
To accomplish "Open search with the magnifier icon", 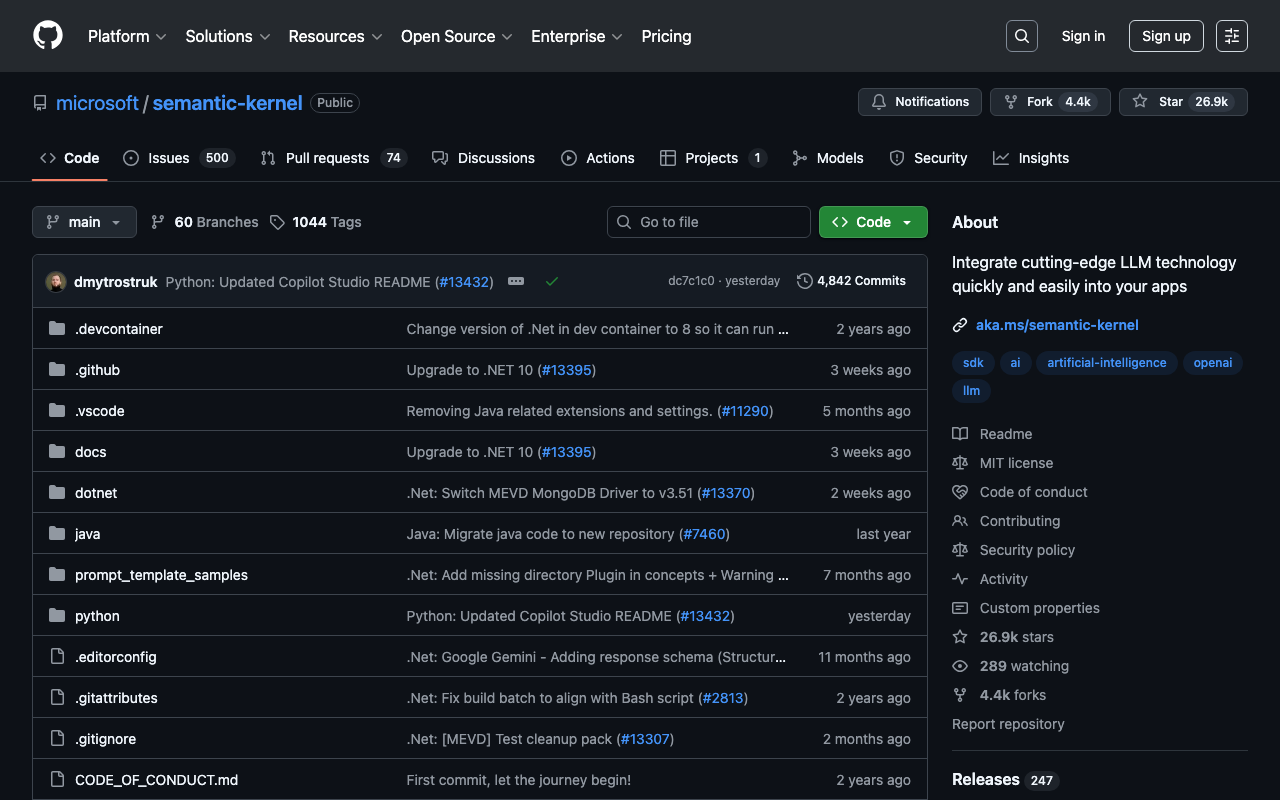I will click(1021, 36).
